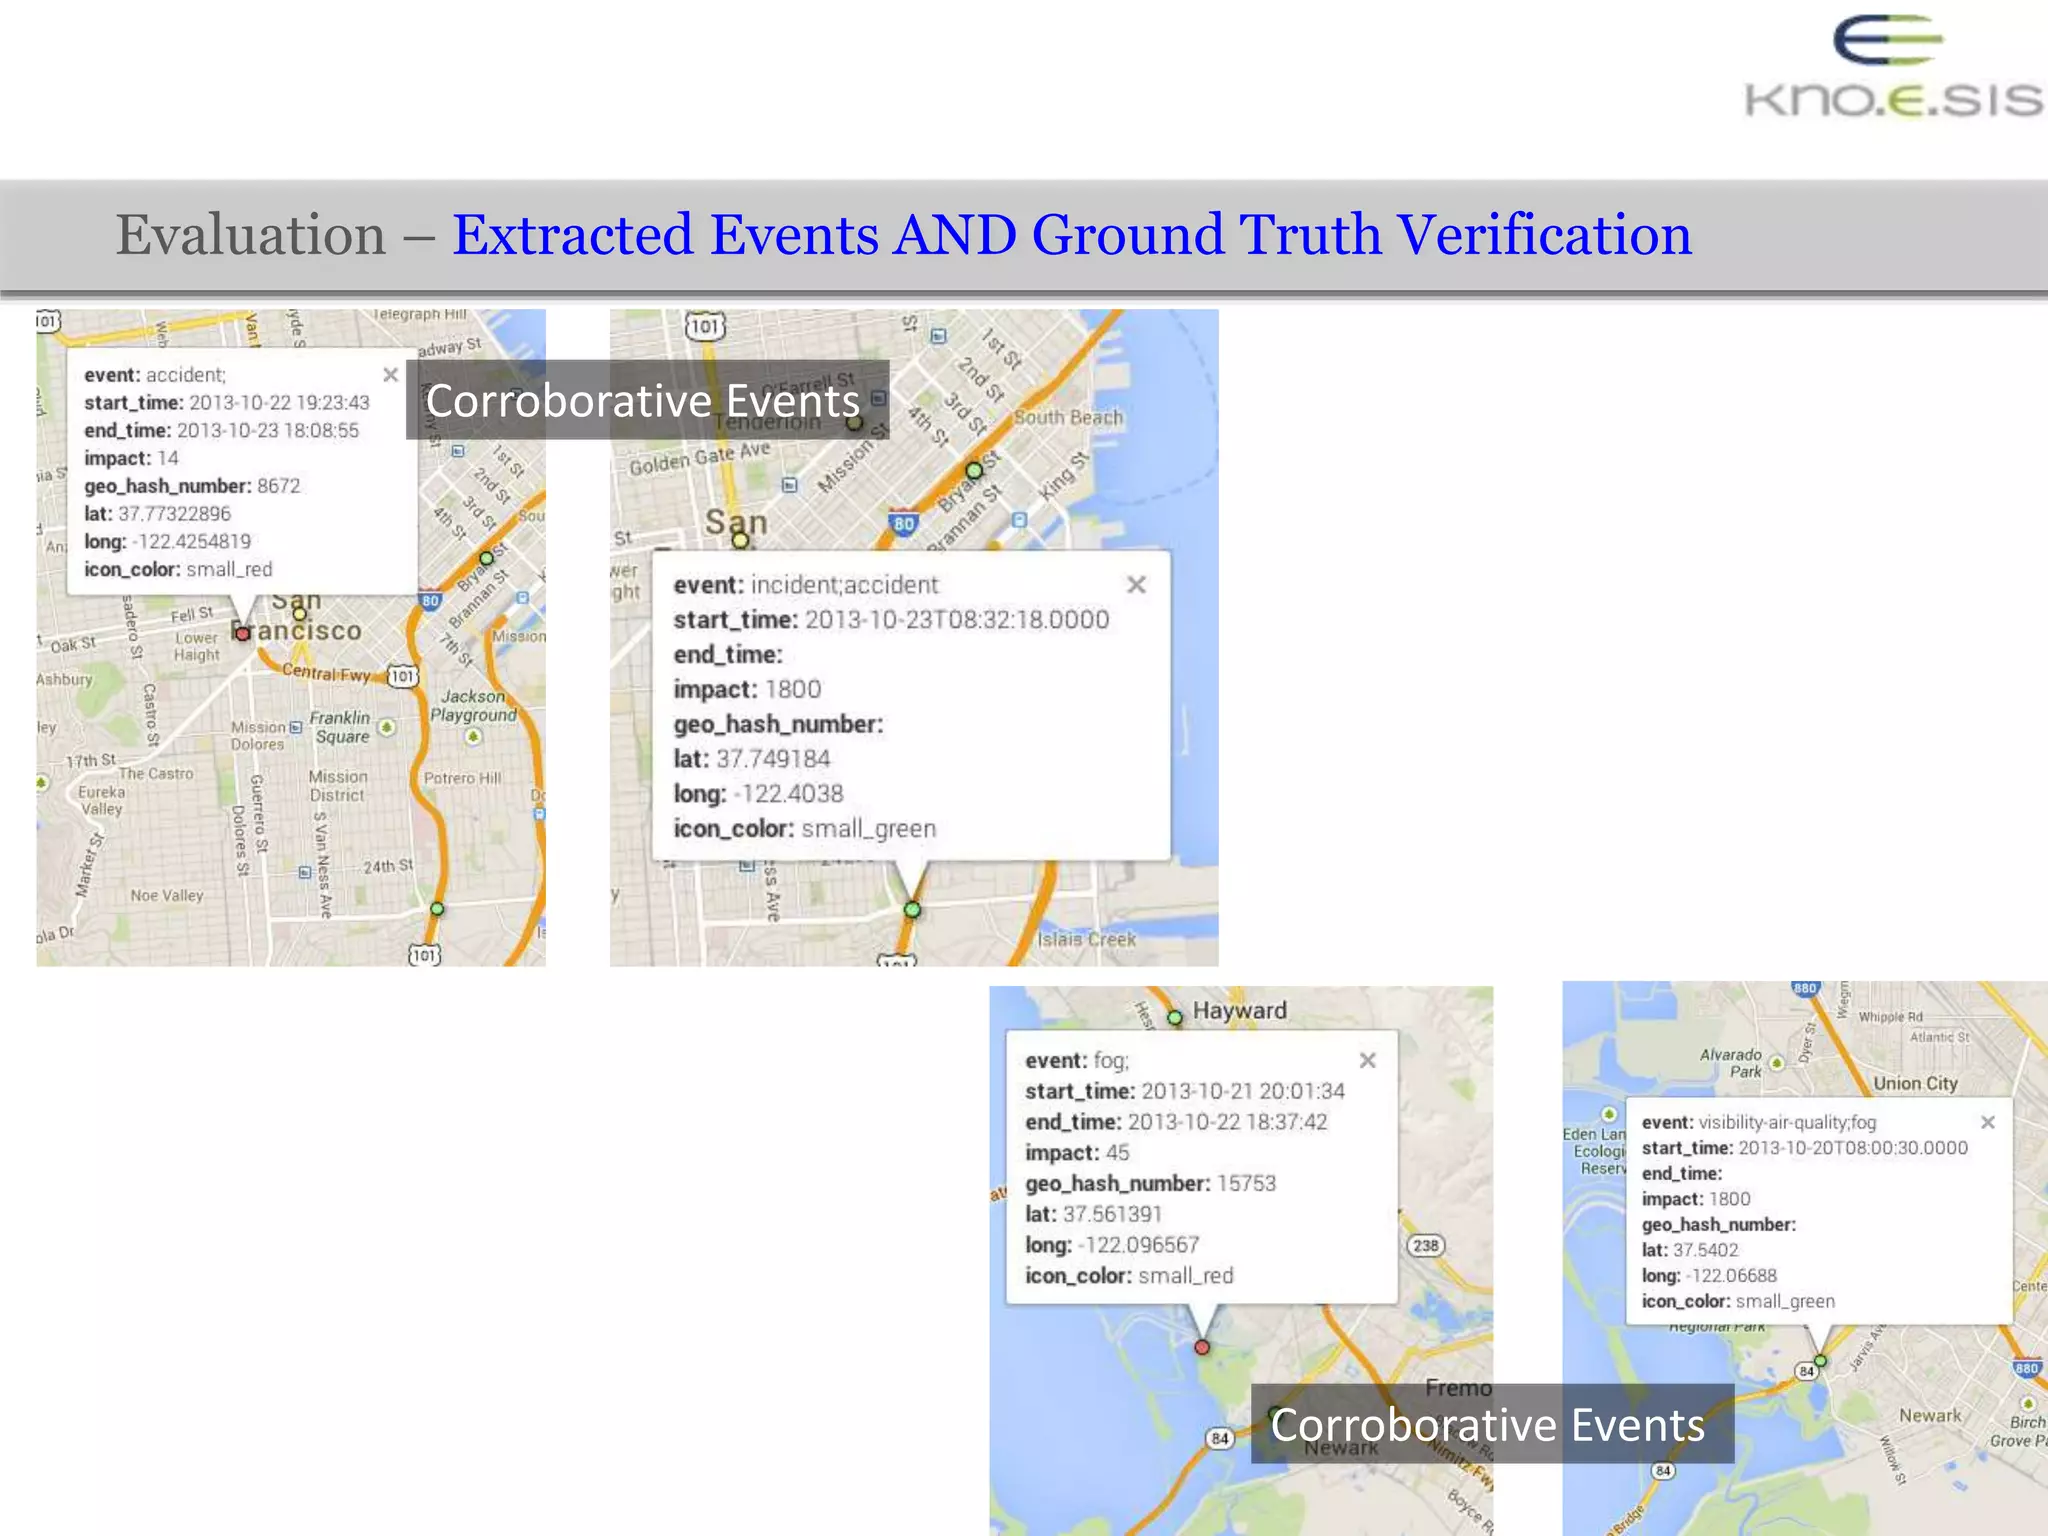
Task: Click Union City map label
Action: 1915,1083
